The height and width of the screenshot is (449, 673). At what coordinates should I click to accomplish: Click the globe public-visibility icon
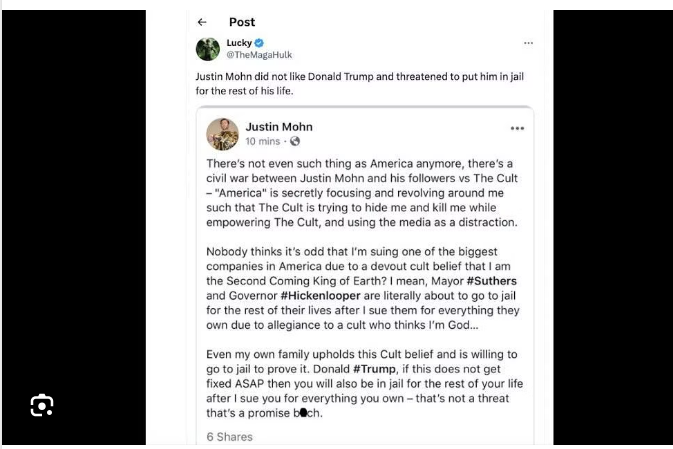(296, 142)
